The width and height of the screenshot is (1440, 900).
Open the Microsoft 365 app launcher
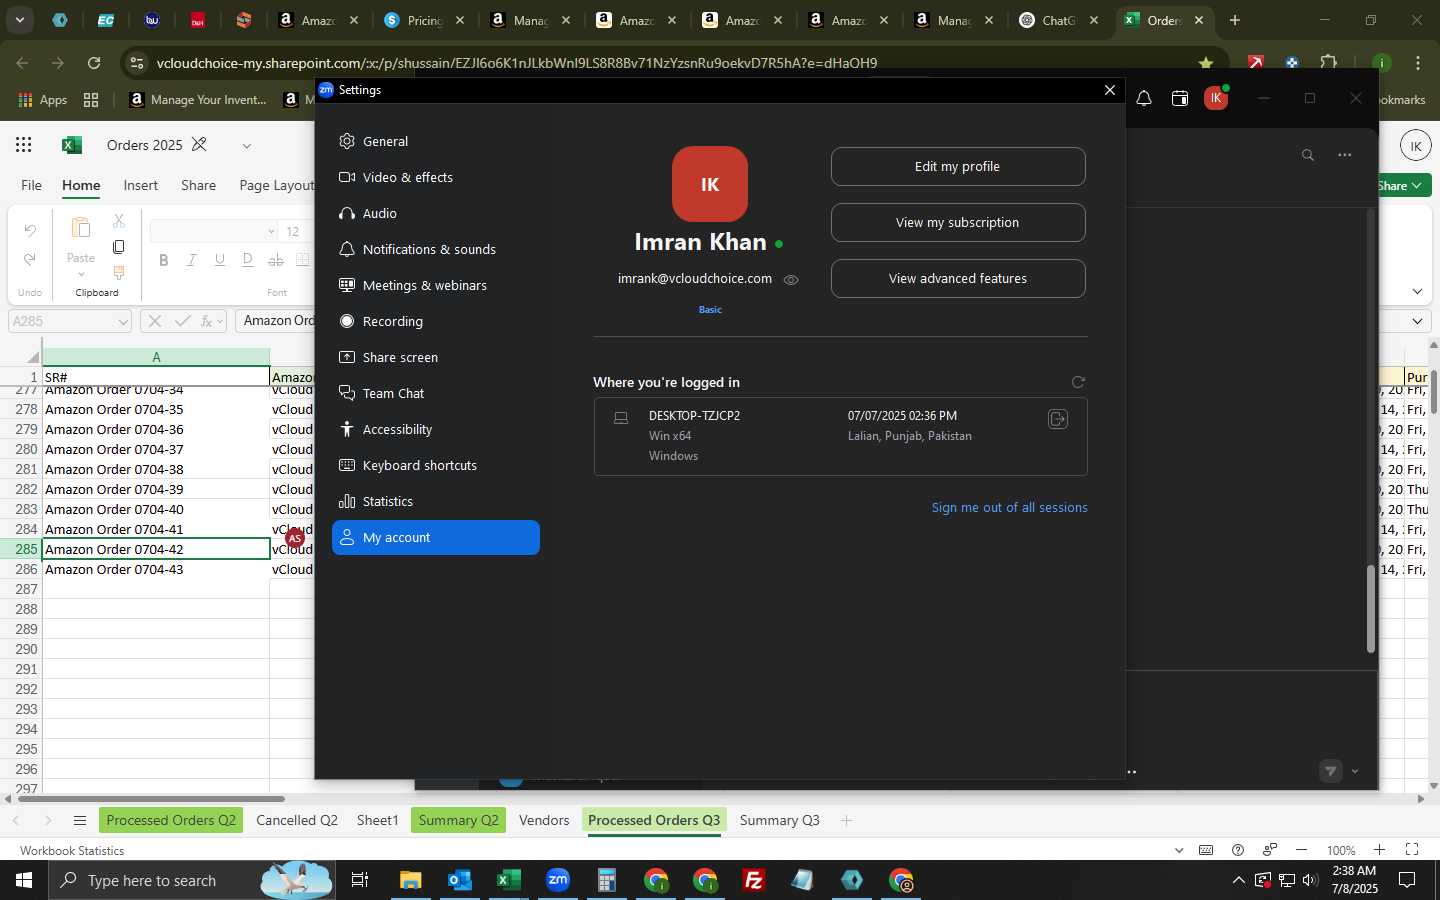click(x=24, y=145)
